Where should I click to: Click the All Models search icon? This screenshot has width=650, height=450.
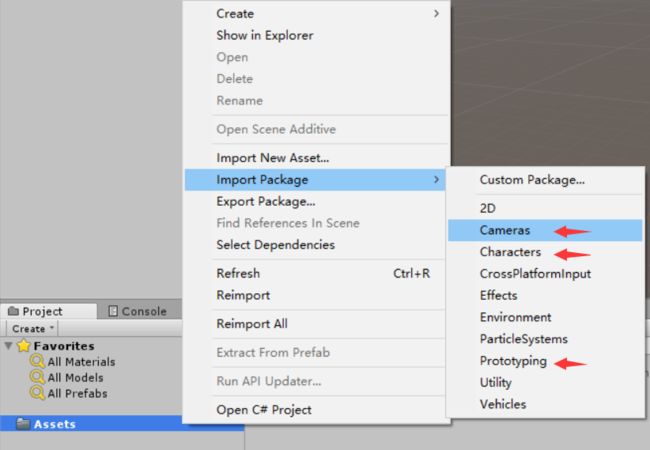pyautogui.click(x=37, y=377)
